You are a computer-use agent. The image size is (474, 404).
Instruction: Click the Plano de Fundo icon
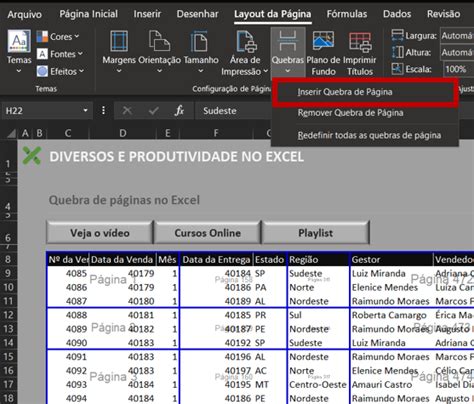pos(323,41)
